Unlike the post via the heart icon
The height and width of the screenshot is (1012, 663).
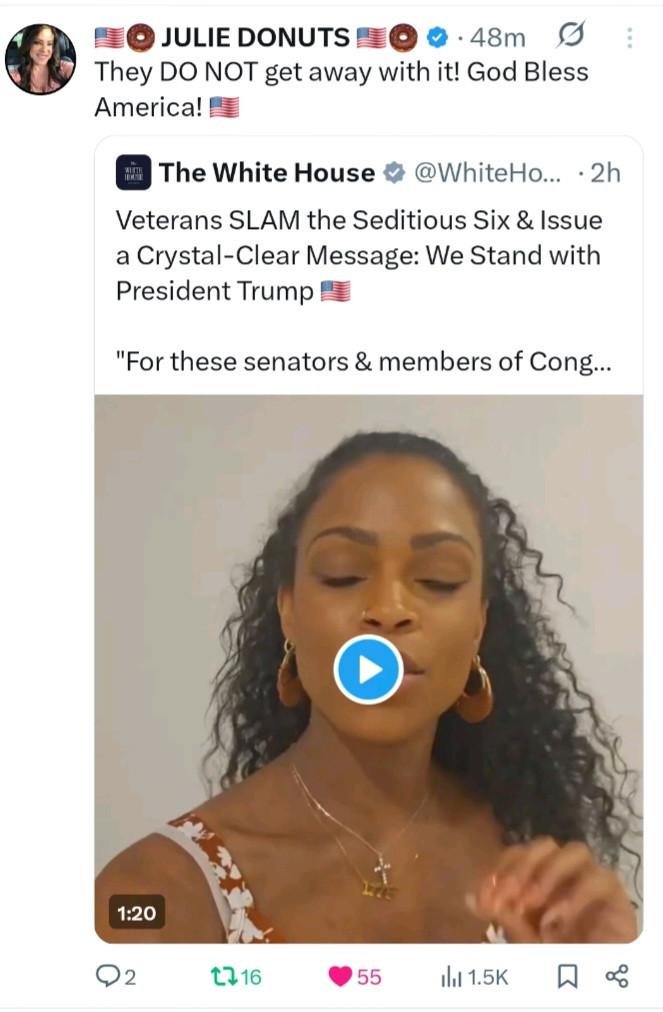(x=341, y=976)
